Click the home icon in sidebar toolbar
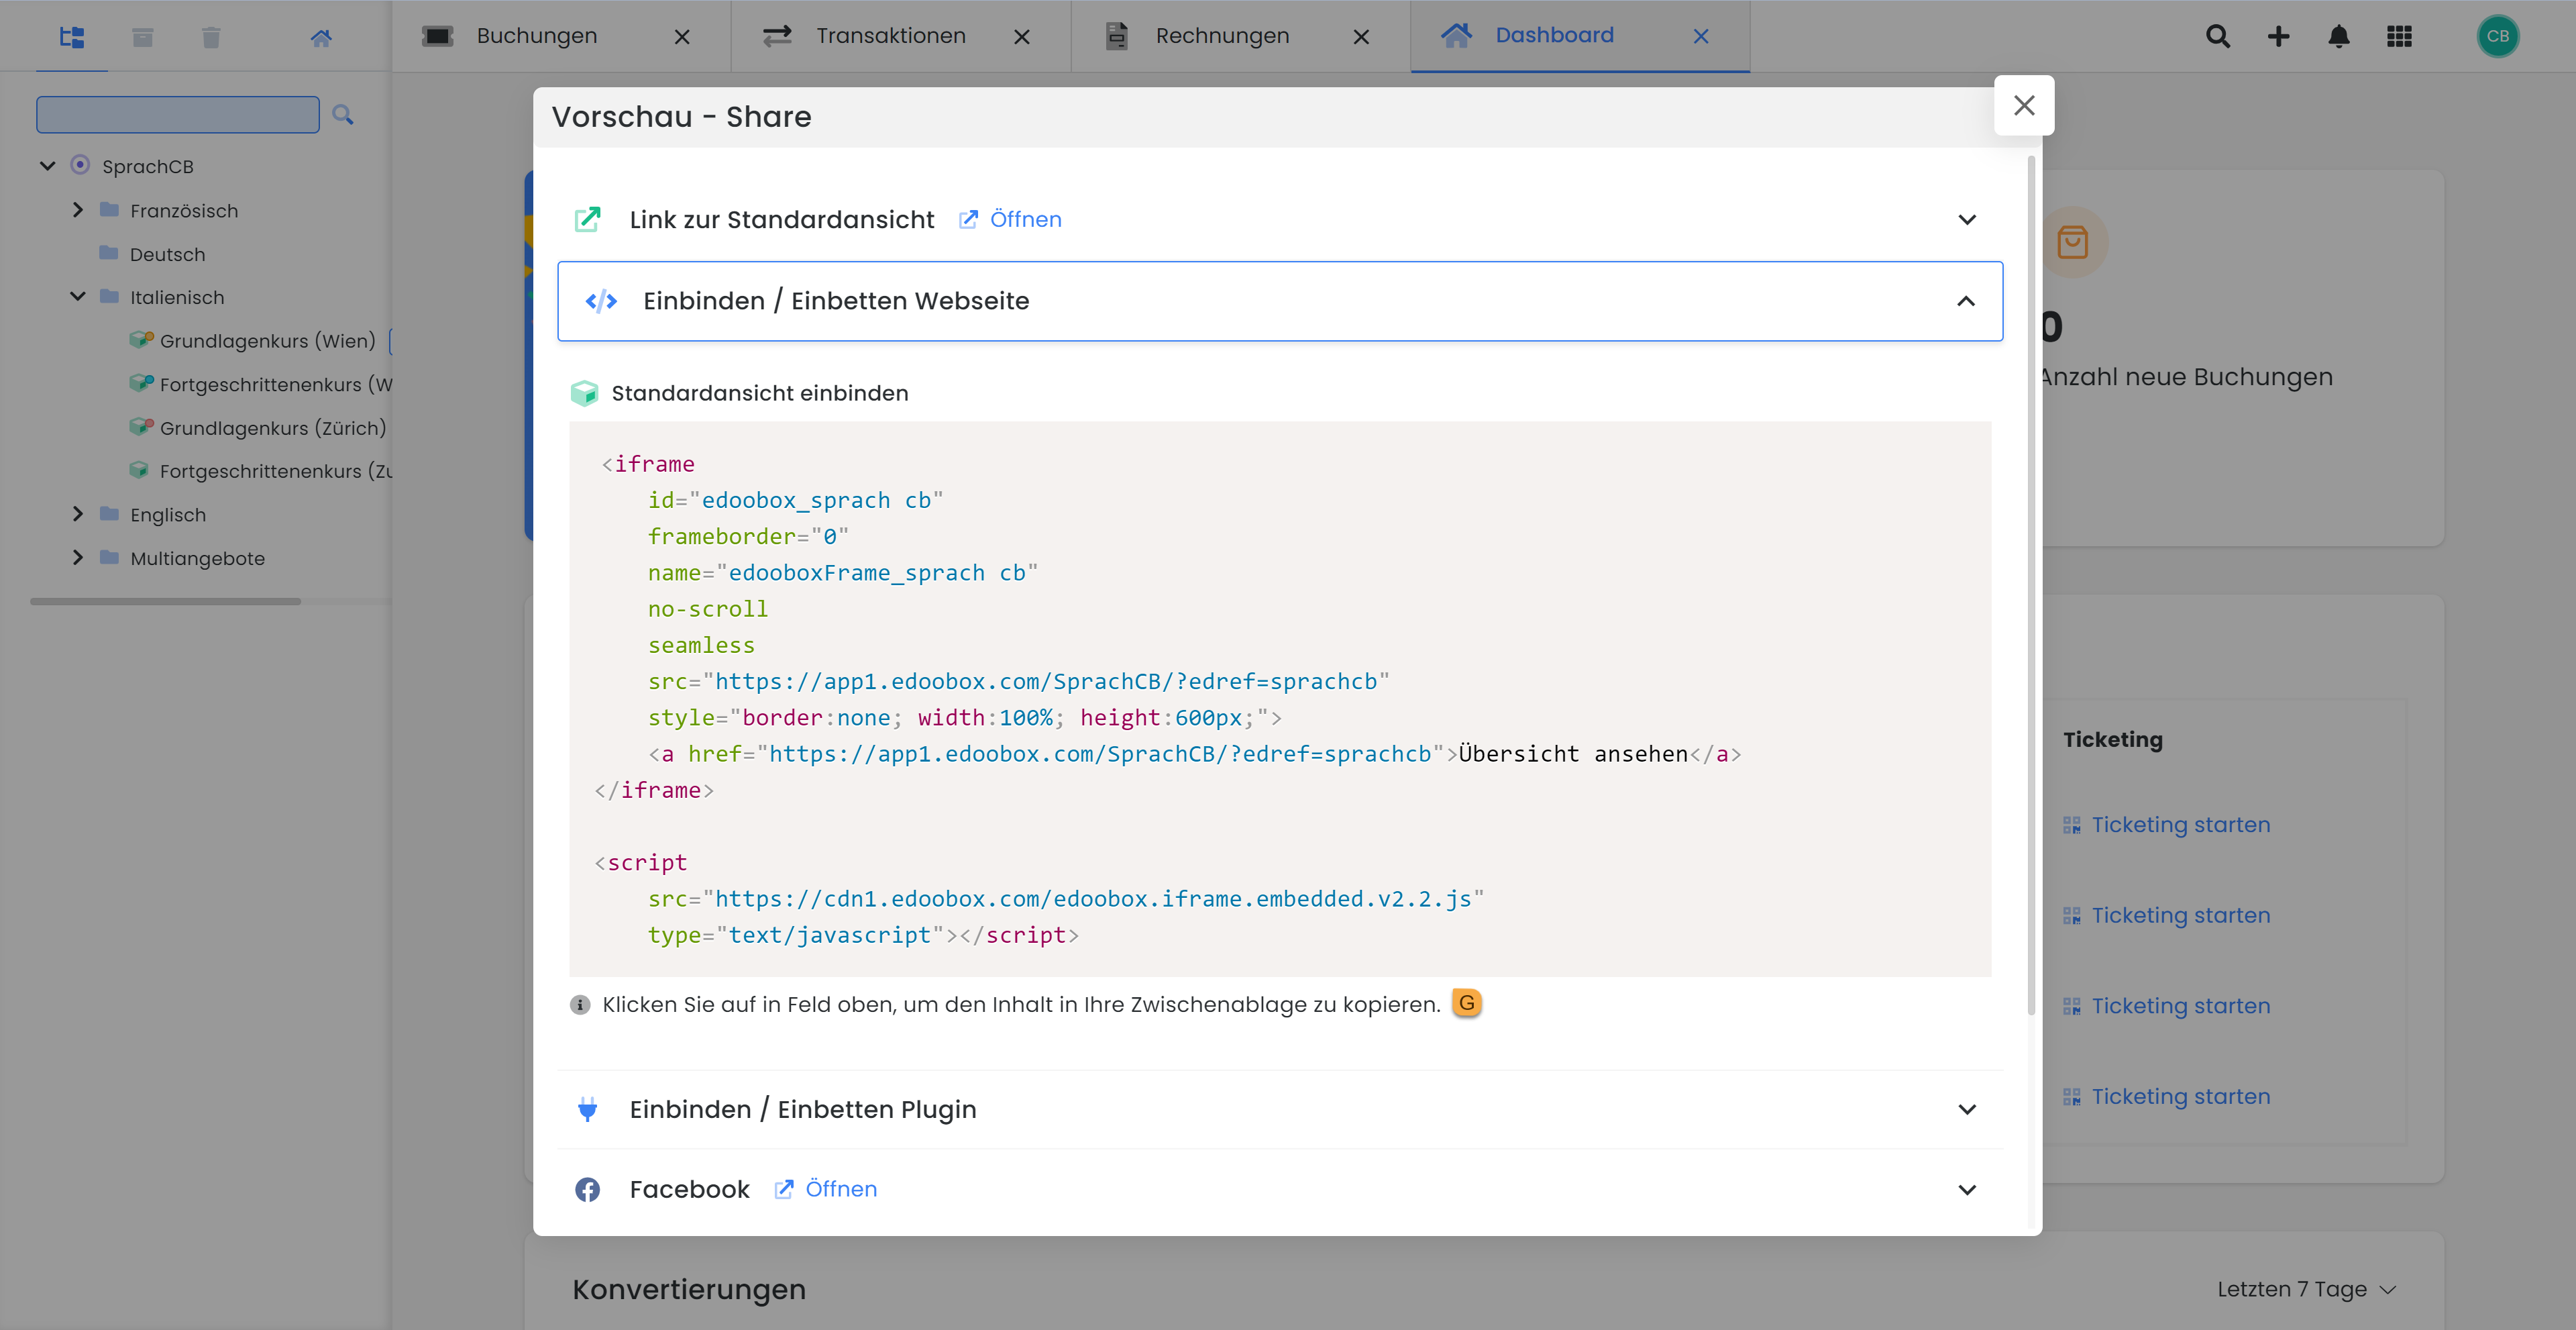 (x=320, y=37)
